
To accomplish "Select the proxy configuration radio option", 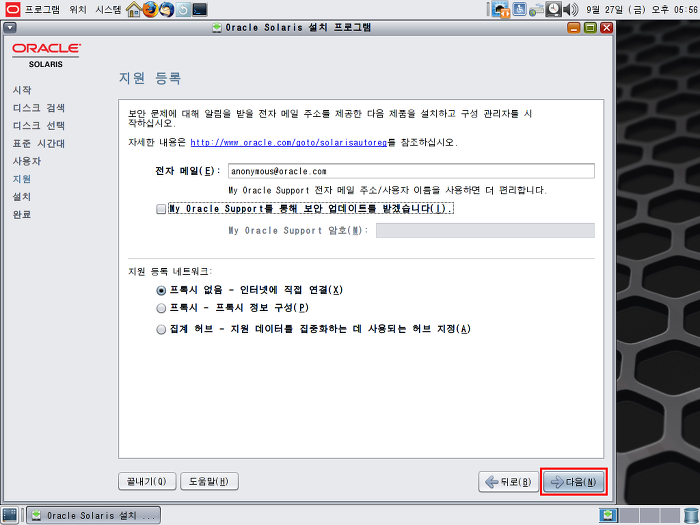I will (161, 308).
